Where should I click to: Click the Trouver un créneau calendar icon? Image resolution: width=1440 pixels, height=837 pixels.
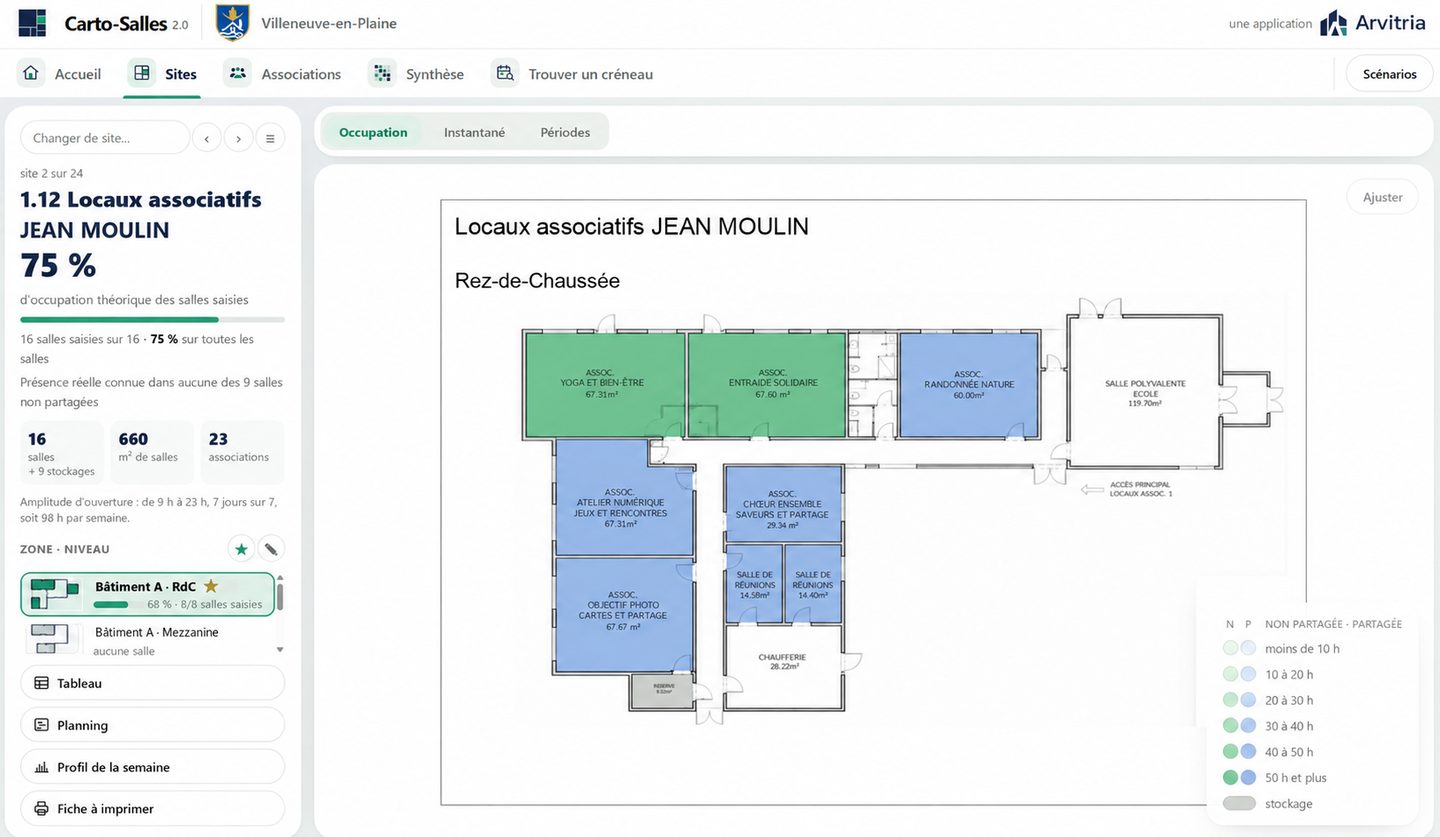coord(505,73)
